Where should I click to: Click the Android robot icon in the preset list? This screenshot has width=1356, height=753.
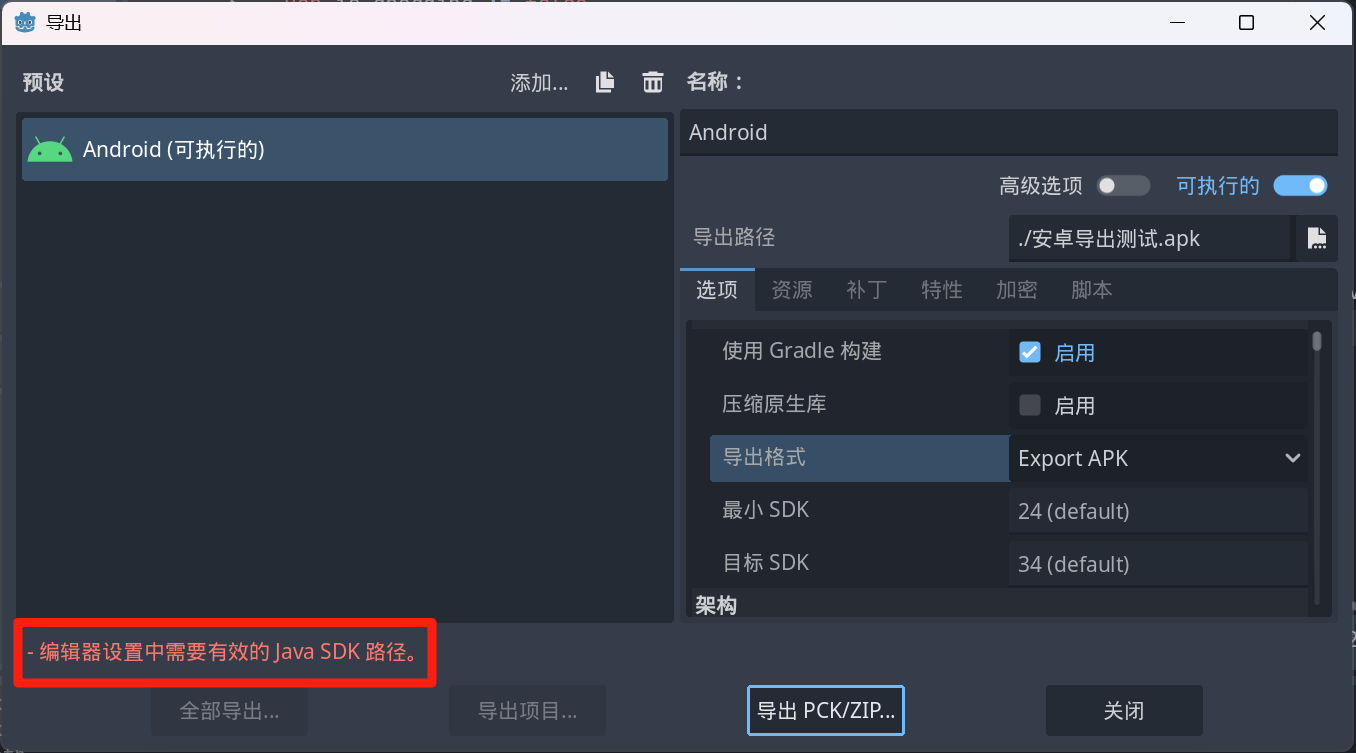pyautogui.click(x=50, y=150)
